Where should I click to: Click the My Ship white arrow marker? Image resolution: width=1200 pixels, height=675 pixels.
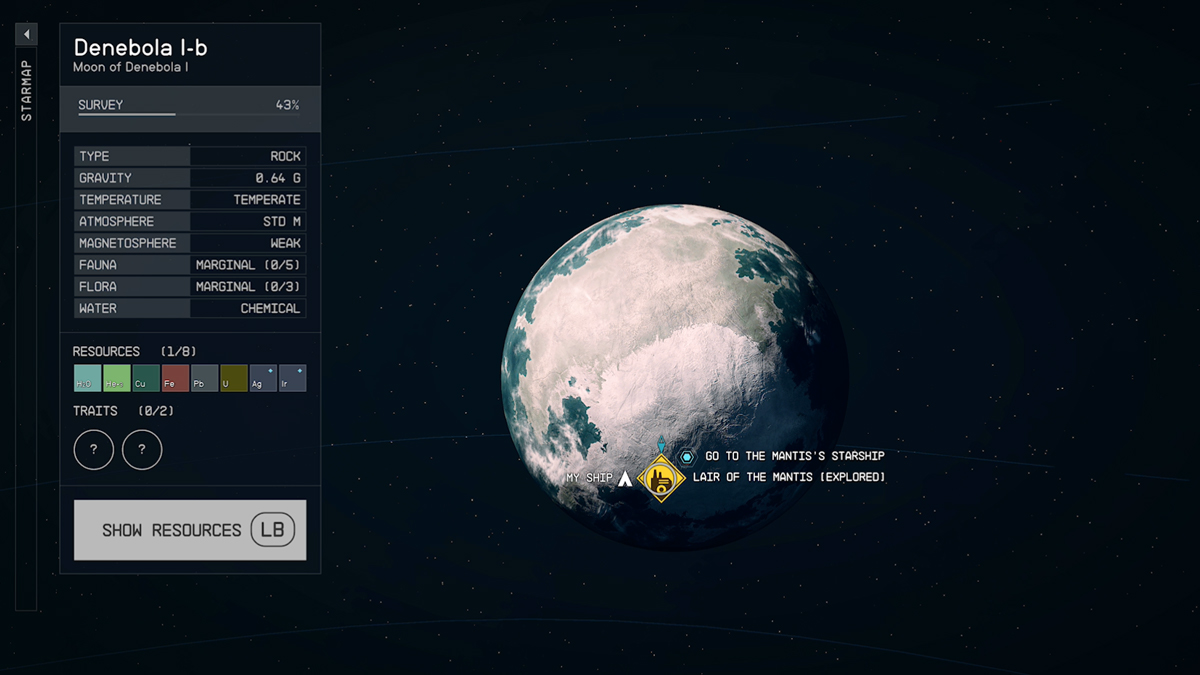pyautogui.click(x=625, y=479)
